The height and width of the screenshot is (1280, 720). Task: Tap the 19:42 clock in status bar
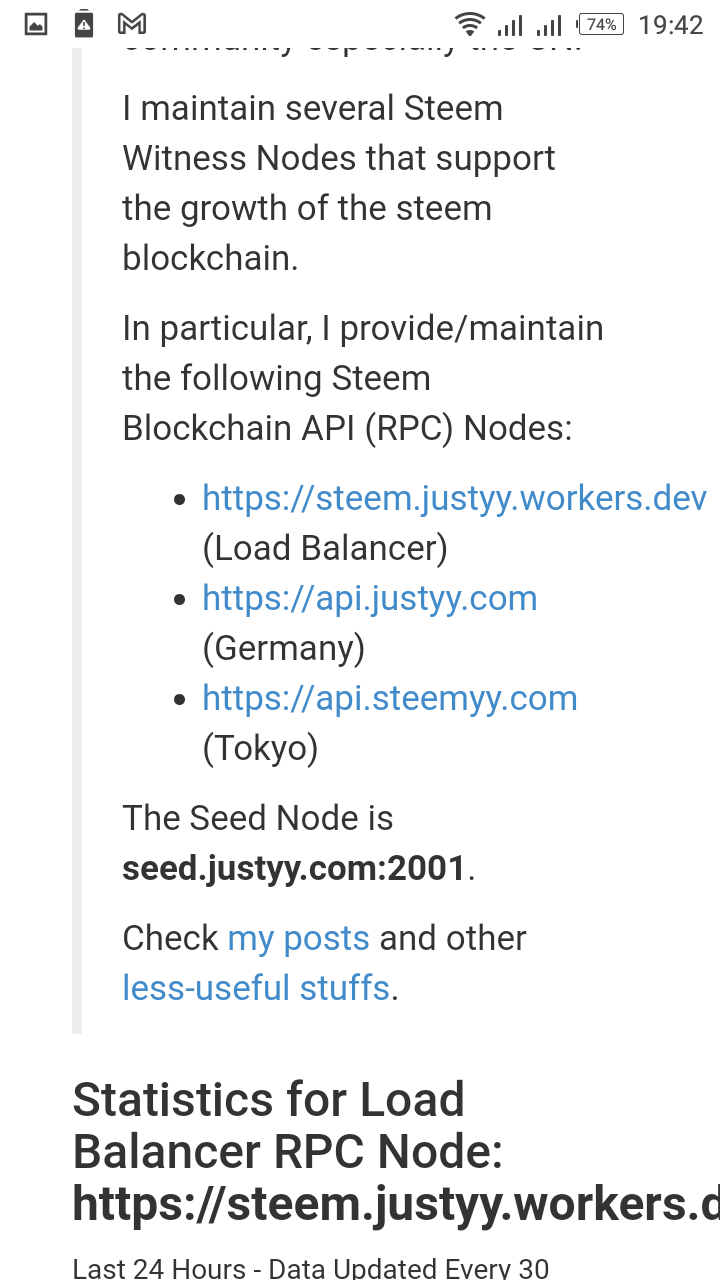tap(670, 24)
